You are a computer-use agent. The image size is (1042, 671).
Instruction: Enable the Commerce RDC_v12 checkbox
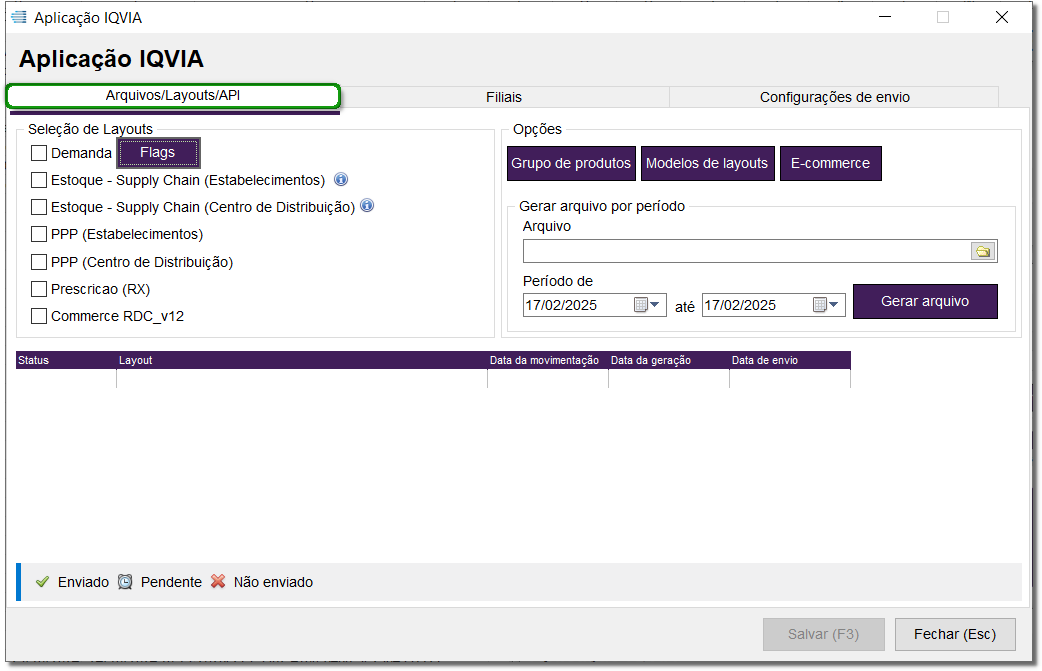(39, 316)
